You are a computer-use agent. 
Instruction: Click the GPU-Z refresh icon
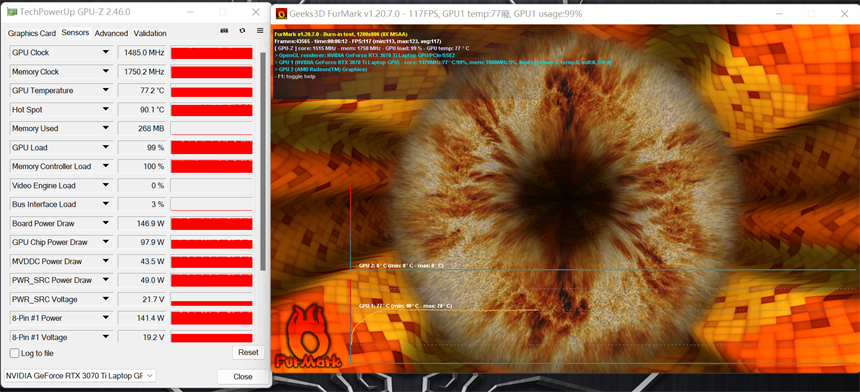coord(242,31)
